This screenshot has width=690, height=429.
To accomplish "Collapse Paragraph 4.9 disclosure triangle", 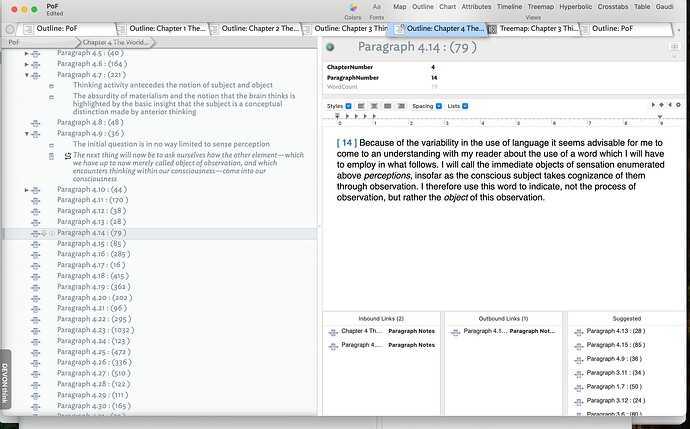I will 26,134.
